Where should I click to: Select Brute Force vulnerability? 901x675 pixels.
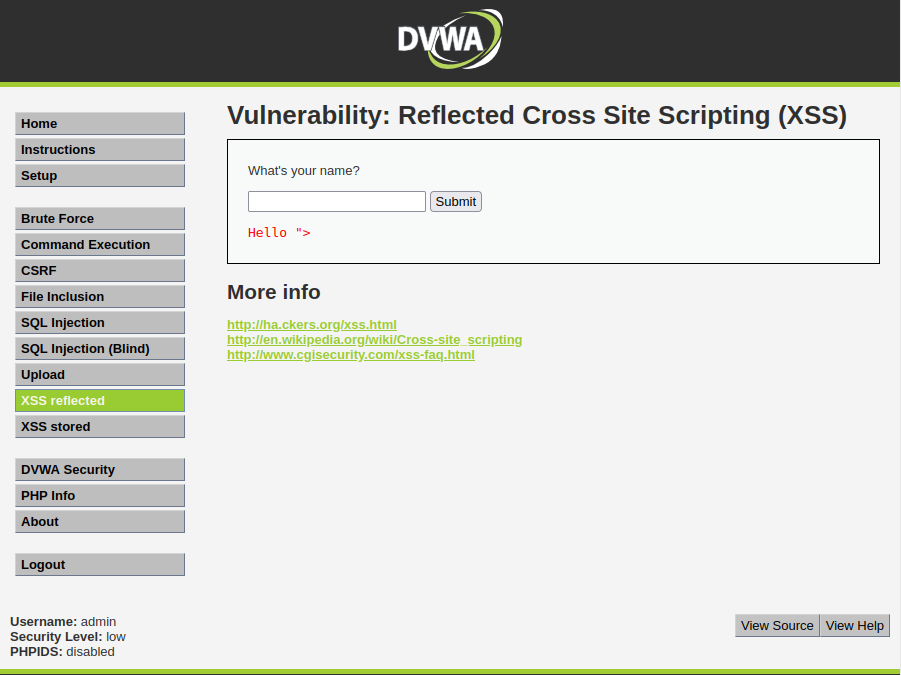click(100, 218)
